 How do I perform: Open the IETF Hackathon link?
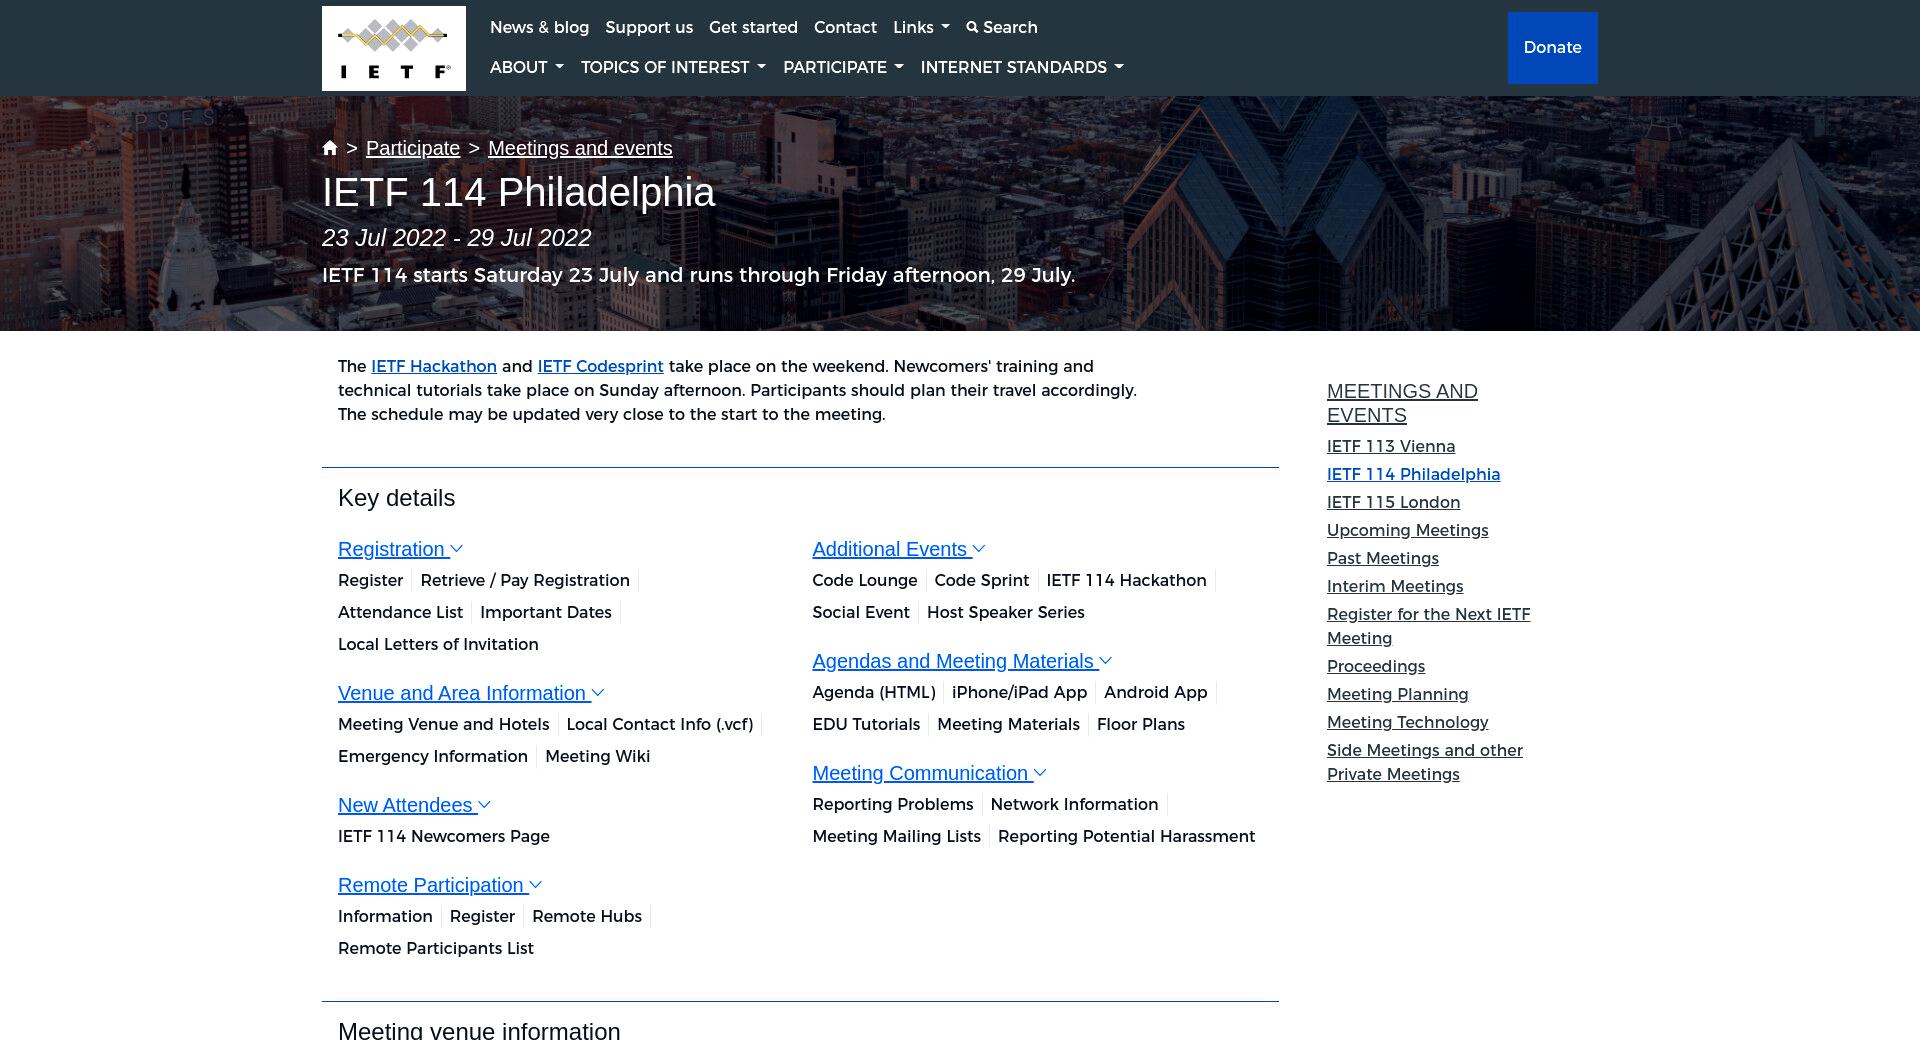coord(434,366)
